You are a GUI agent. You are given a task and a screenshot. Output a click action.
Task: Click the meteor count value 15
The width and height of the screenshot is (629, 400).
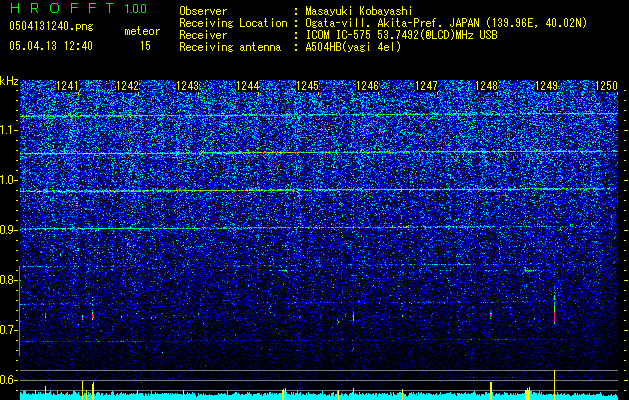pyautogui.click(x=145, y=46)
